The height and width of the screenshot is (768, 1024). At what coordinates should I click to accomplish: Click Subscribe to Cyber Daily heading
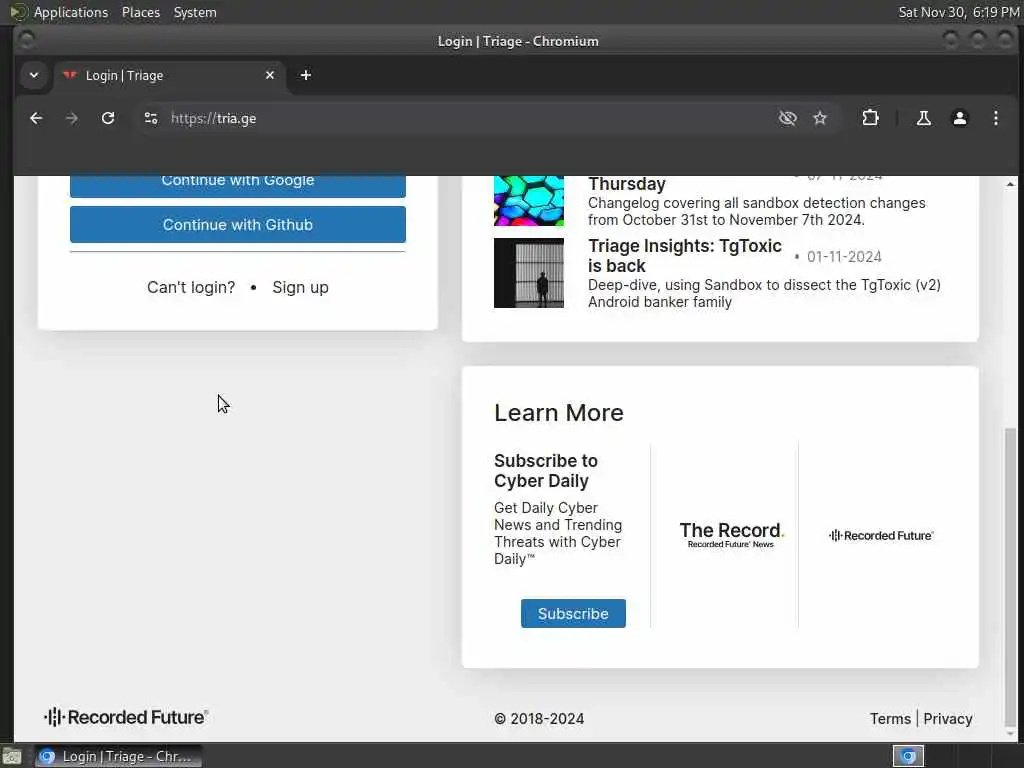click(x=546, y=471)
